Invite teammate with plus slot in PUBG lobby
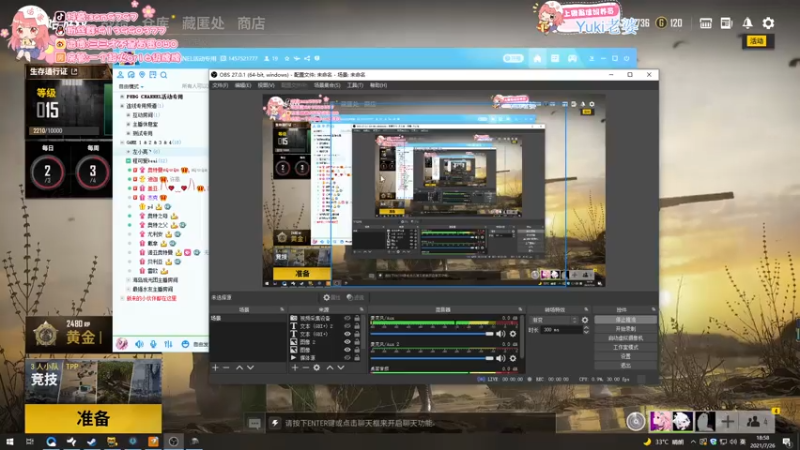800x450 pixels. (728, 422)
